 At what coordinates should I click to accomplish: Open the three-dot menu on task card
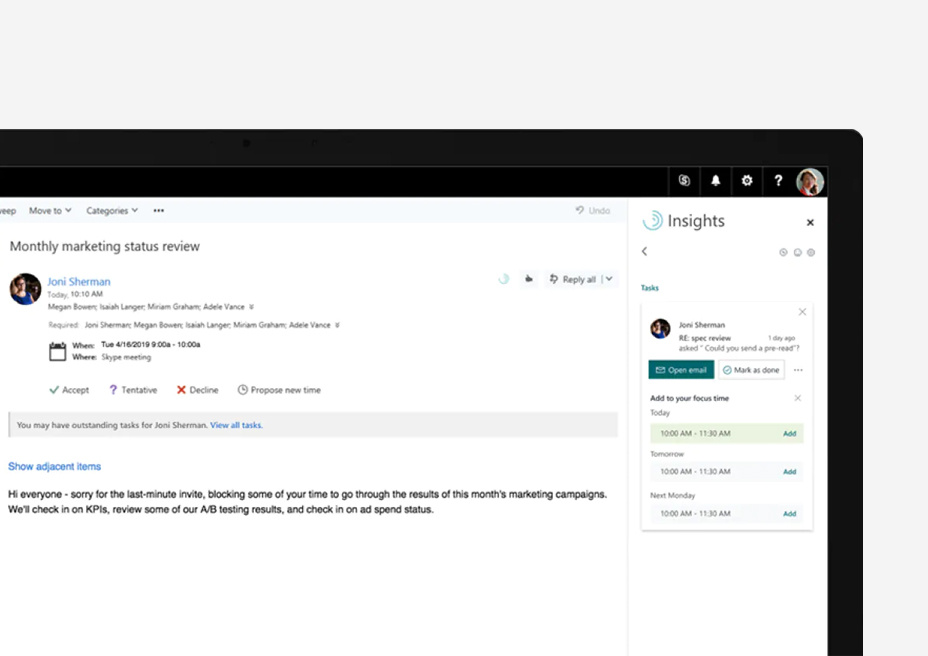(x=798, y=370)
